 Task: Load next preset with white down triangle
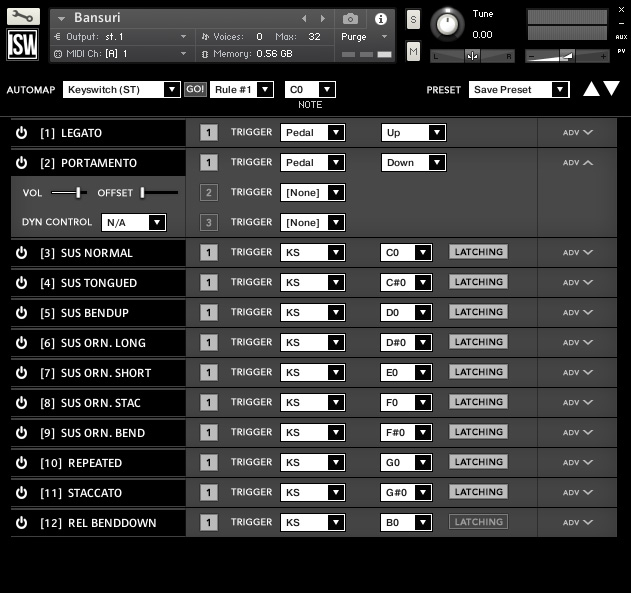click(x=611, y=89)
